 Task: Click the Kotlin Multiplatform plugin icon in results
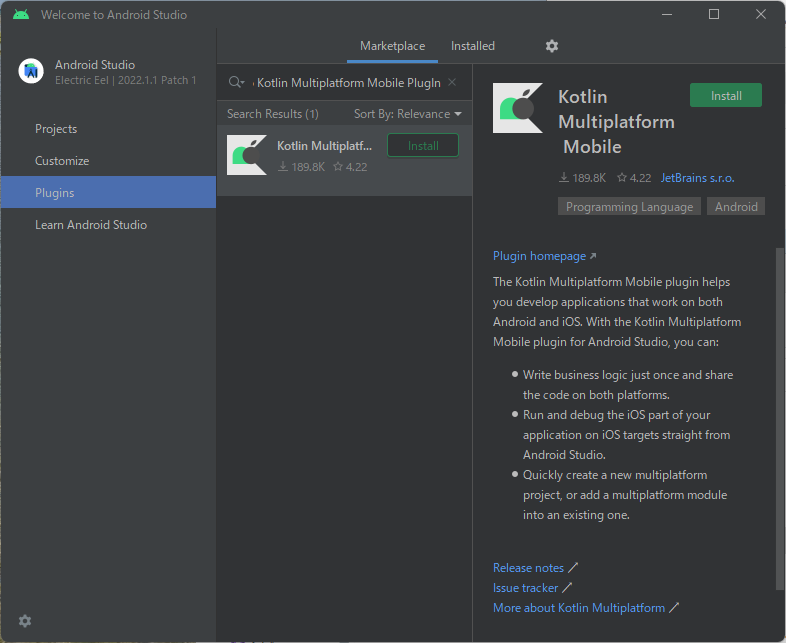pos(247,155)
